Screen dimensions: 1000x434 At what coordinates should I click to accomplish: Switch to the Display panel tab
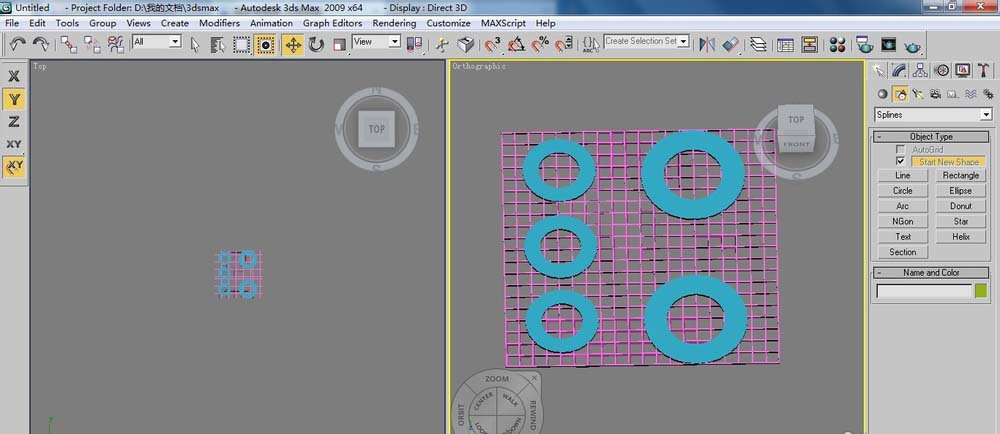(962, 70)
